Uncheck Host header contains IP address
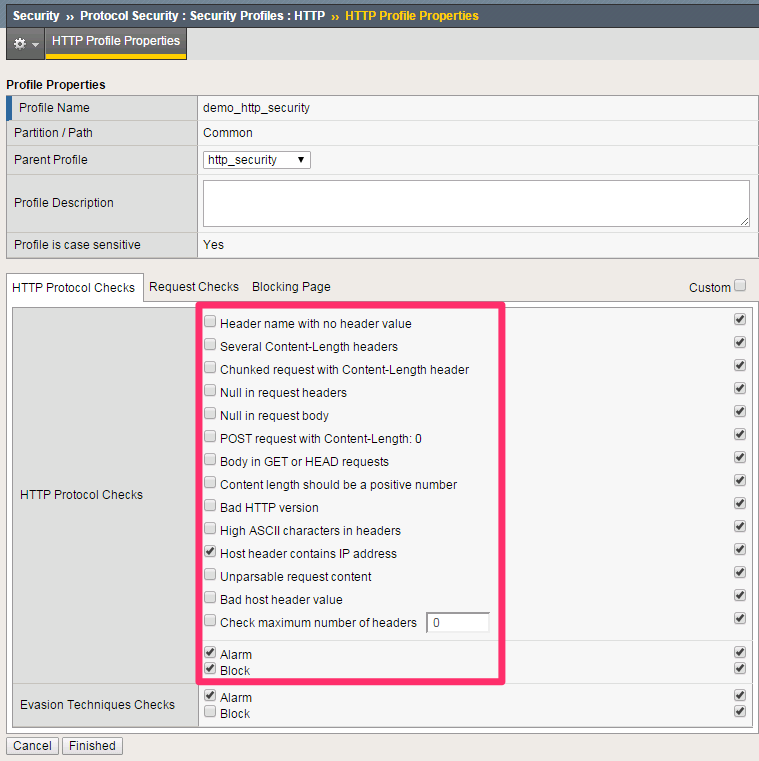Image resolution: width=759 pixels, height=761 pixels. coord(210,551)
